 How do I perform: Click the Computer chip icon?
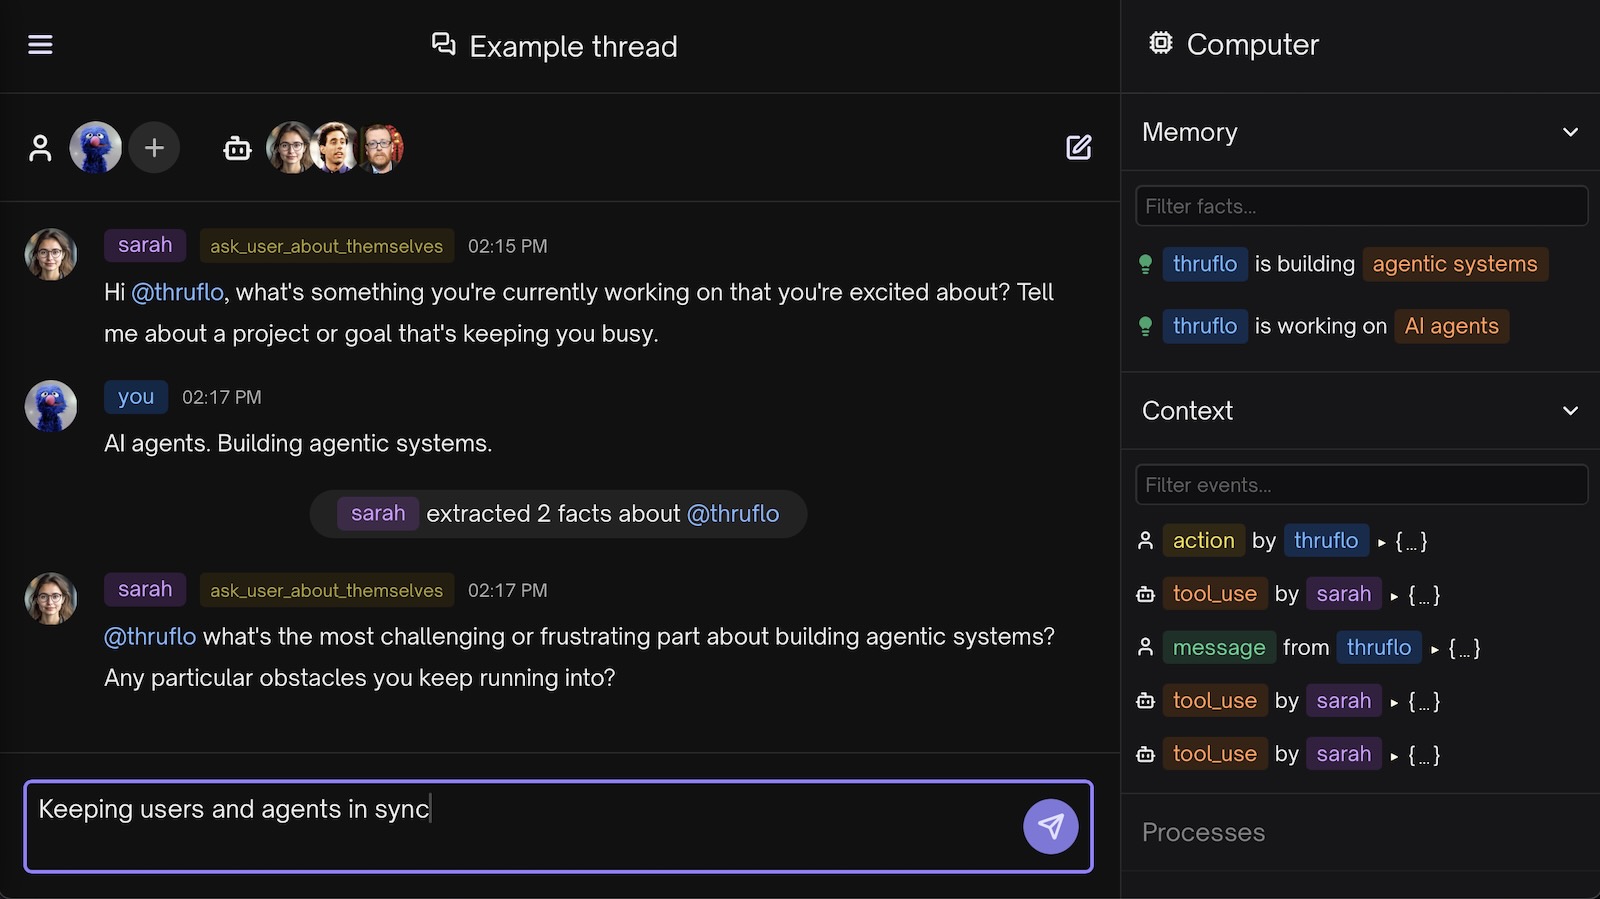point(1160,43)
